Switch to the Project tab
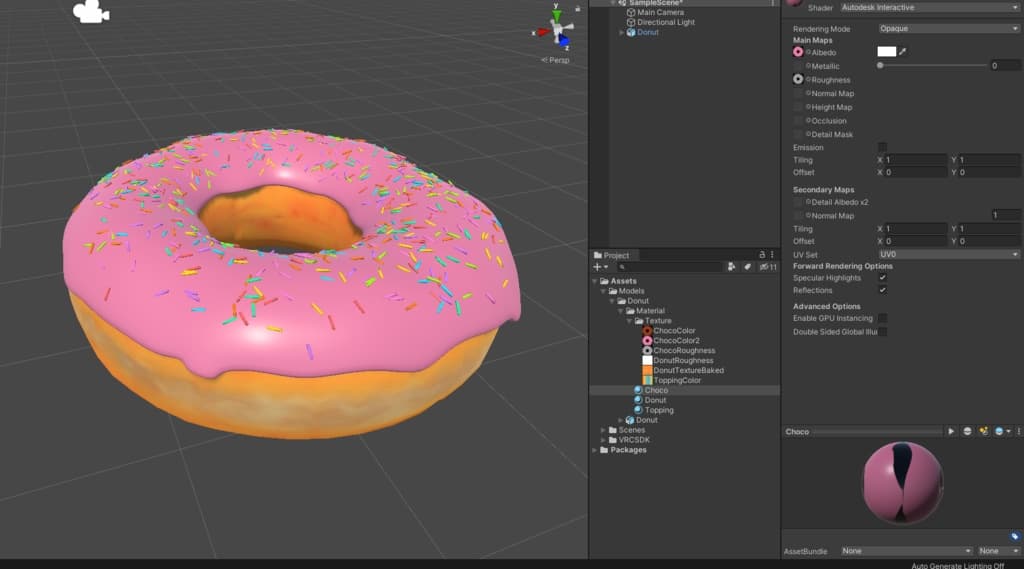 point(612,255)
